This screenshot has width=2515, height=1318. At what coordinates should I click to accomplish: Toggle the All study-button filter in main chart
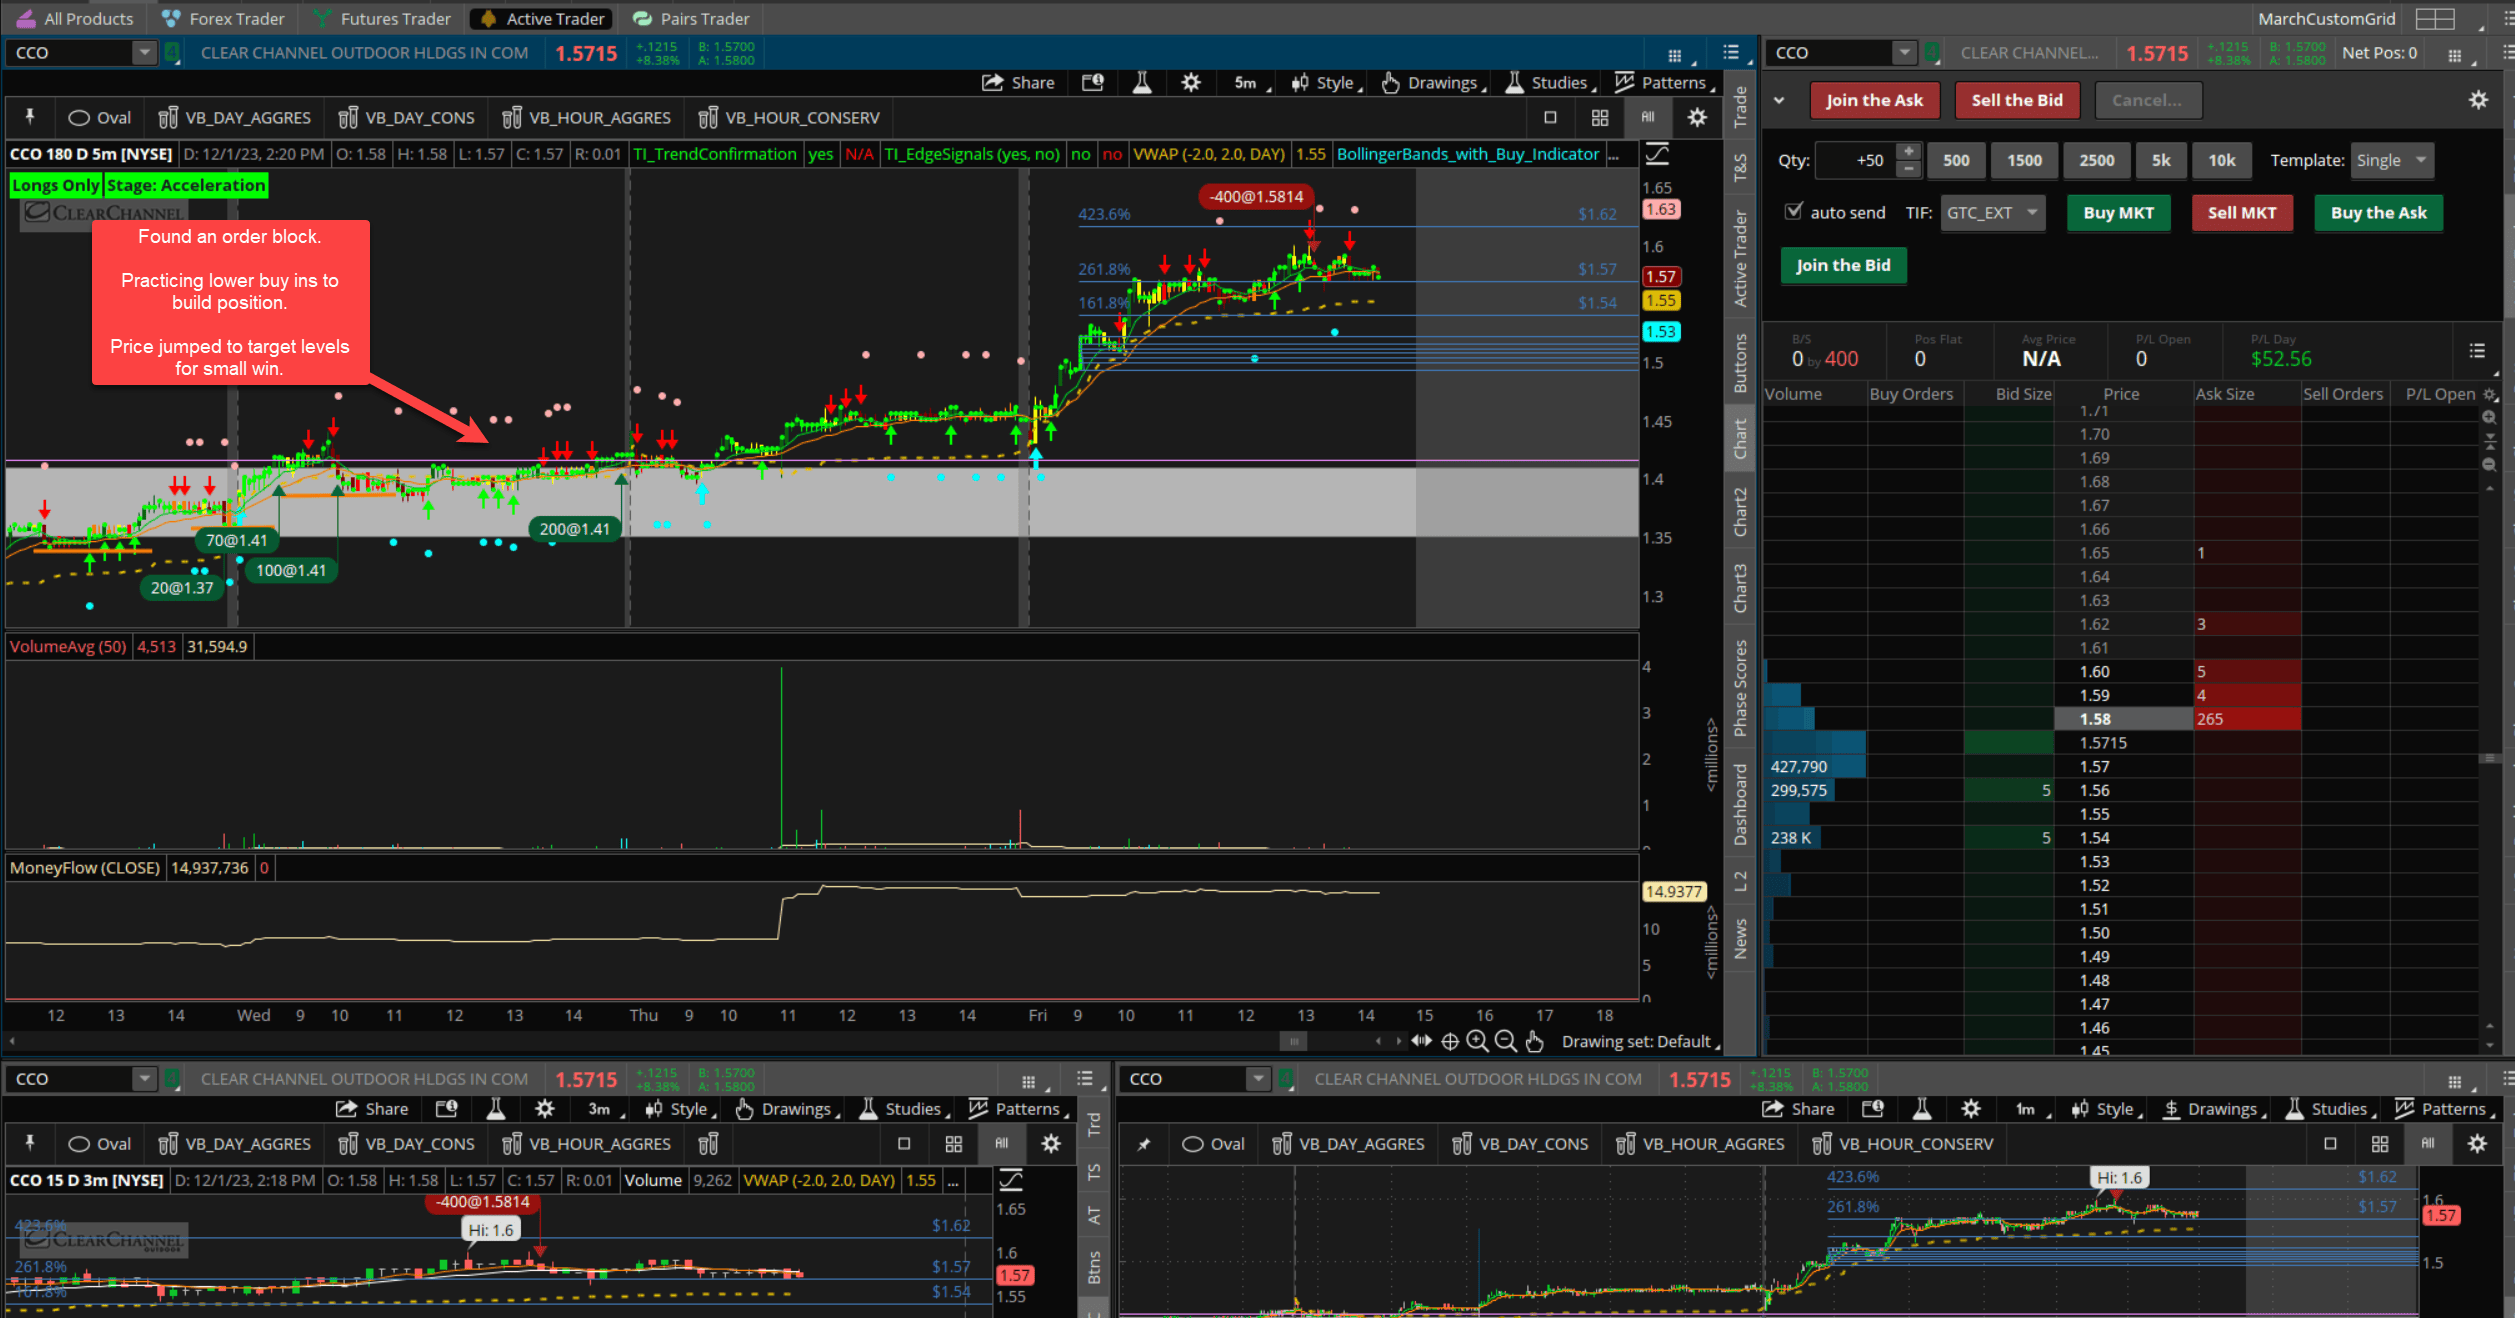tap(1648, 118)
